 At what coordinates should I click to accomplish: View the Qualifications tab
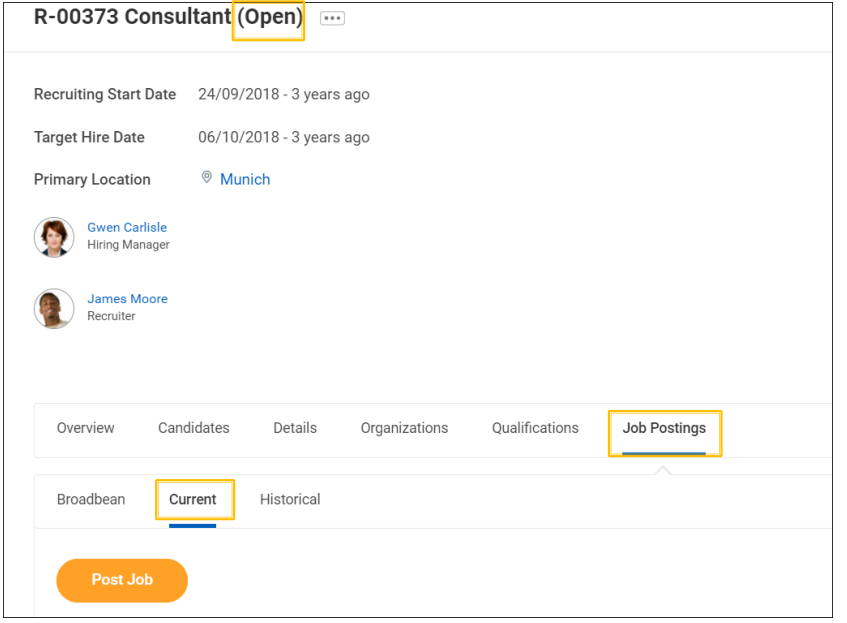535,428
